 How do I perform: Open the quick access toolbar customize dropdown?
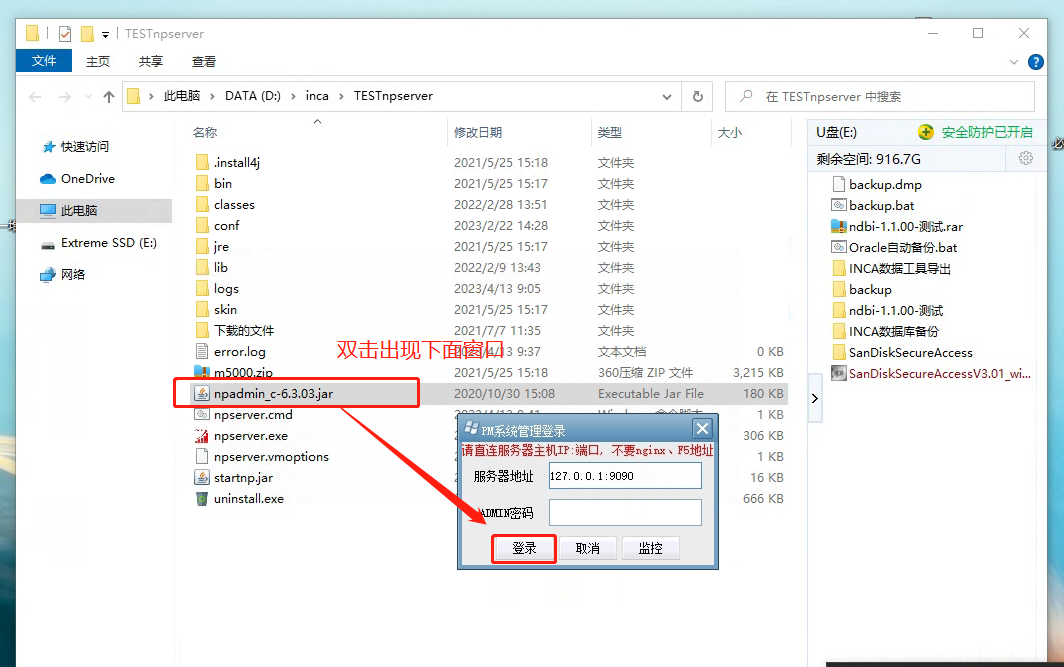[105, 34]
